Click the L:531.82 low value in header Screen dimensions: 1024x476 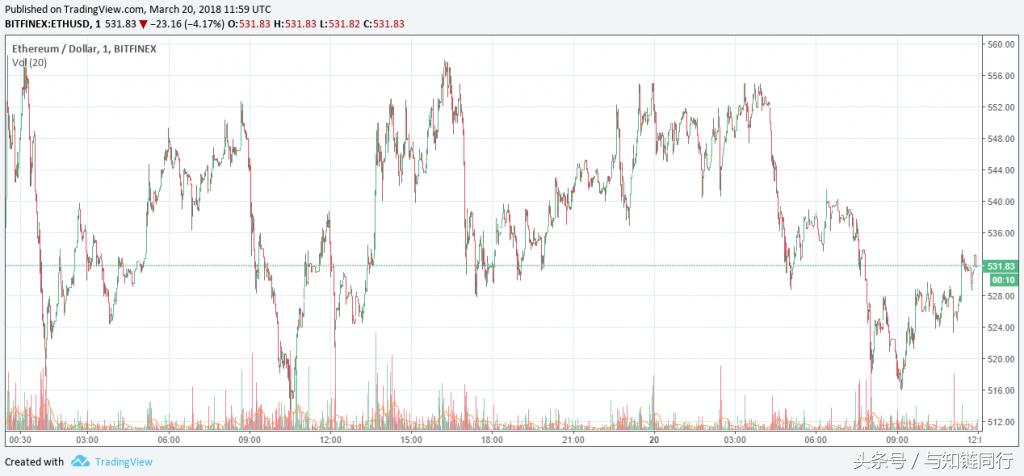[x=342, y=24]
